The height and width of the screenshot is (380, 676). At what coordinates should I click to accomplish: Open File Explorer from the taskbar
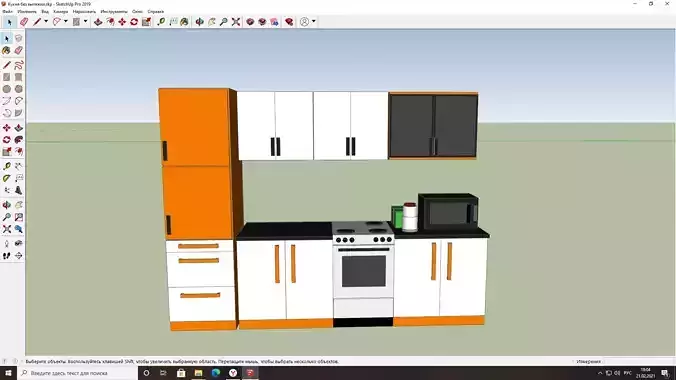(x=198, y=373)
